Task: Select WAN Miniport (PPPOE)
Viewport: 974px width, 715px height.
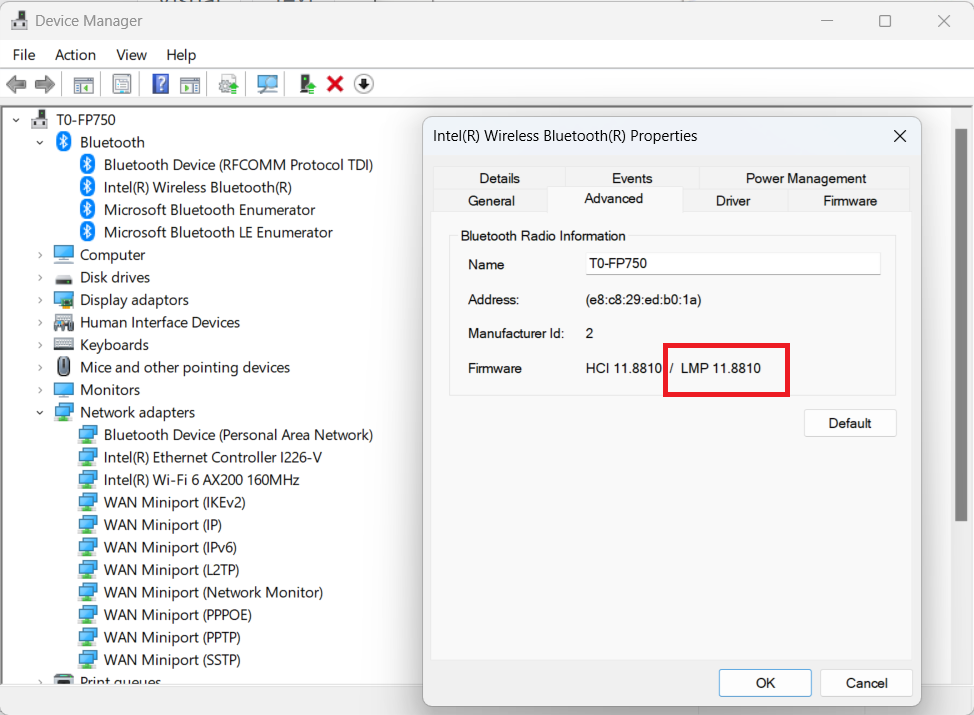Action: [x=178, y=614]
